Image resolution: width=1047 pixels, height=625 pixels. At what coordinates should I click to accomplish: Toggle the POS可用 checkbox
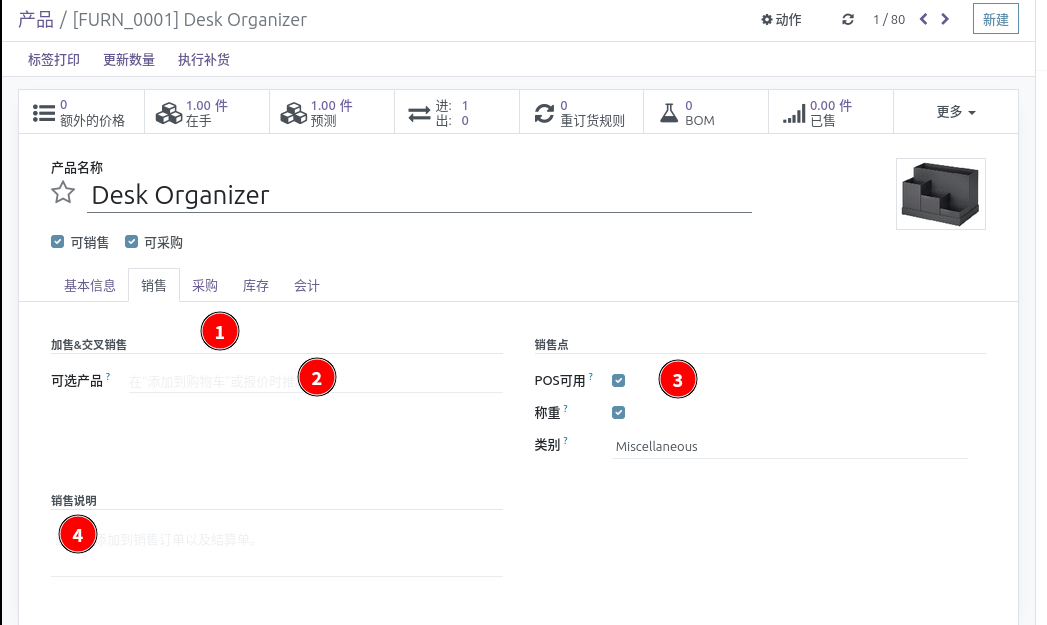(x=618, y=381)
